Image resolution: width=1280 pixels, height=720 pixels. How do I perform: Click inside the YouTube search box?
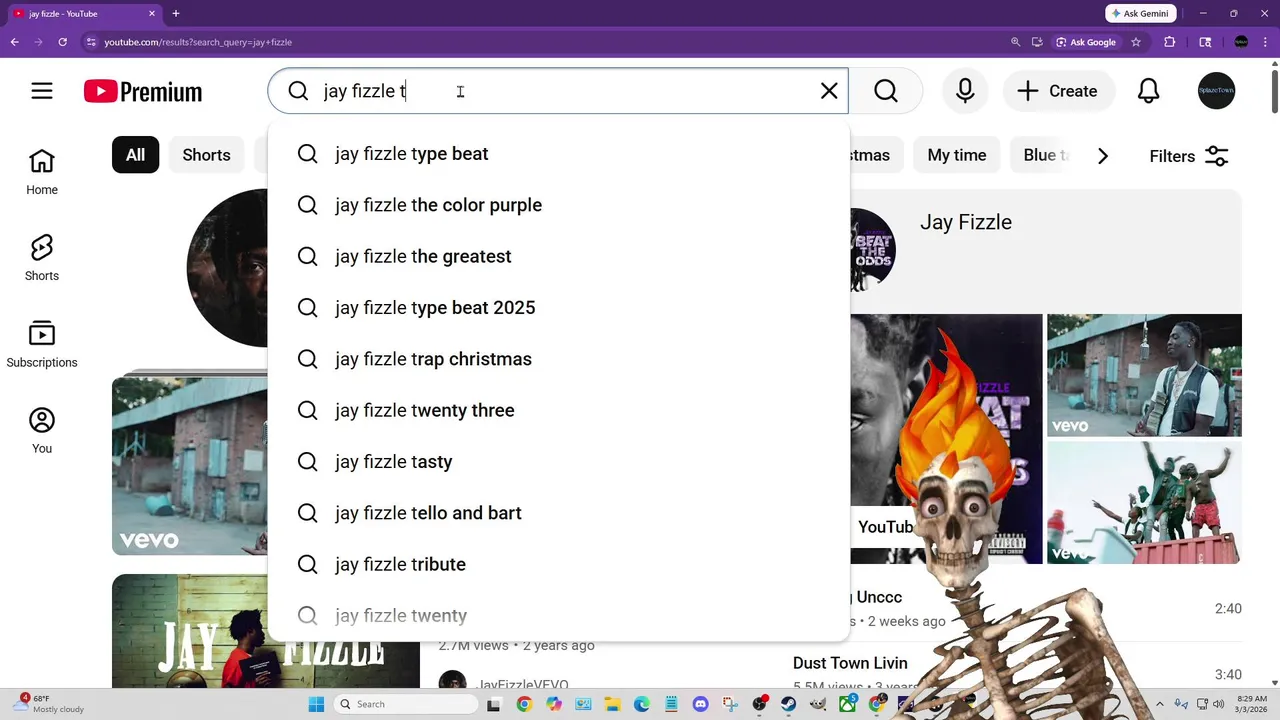[x=560, y=91]
